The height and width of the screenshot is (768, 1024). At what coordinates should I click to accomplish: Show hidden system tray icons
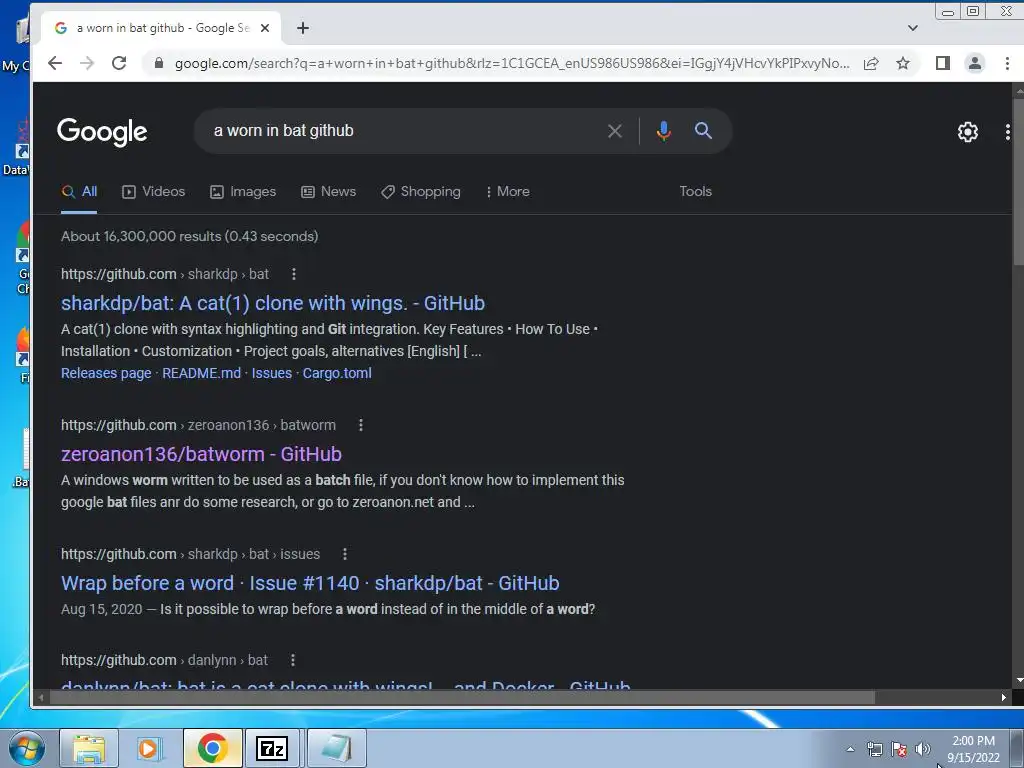coord(850,749)
